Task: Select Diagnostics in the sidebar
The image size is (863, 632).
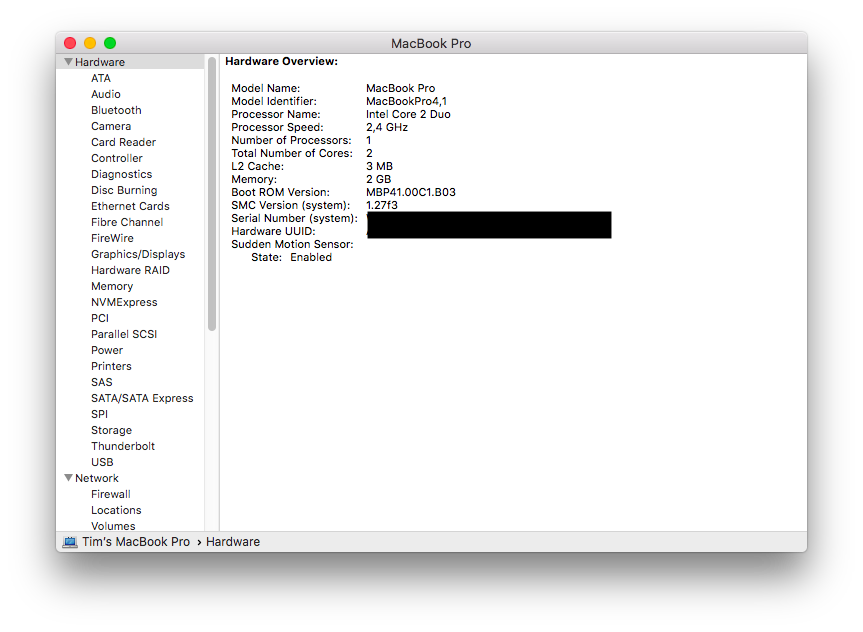Action: click(x=122, y=174)
